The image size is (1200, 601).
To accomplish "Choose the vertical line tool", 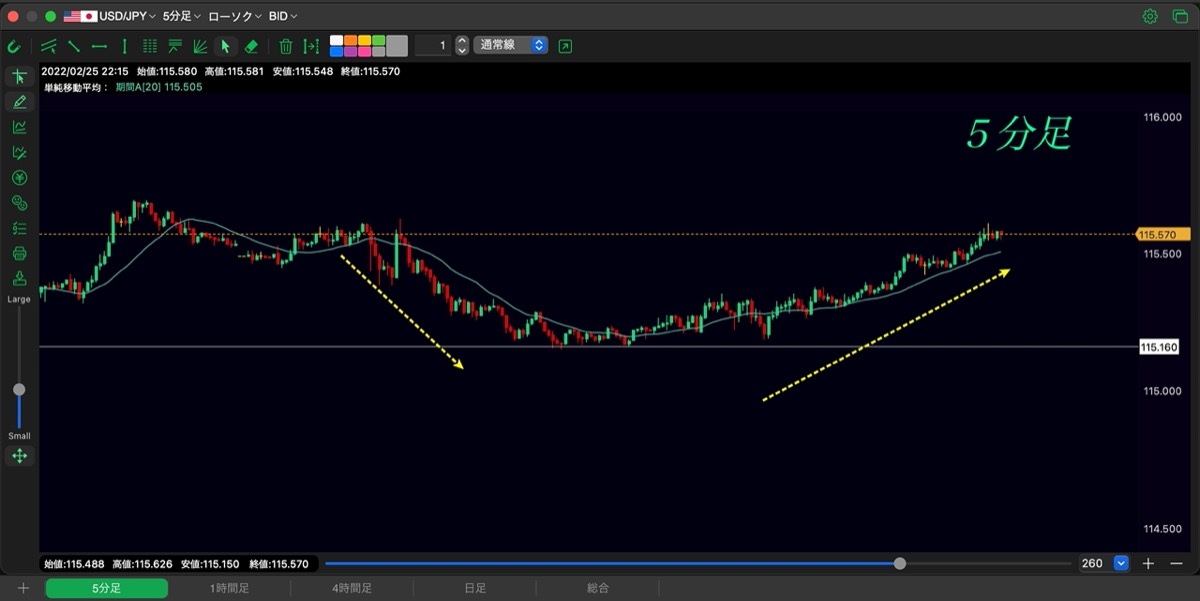I will (124, 46).
